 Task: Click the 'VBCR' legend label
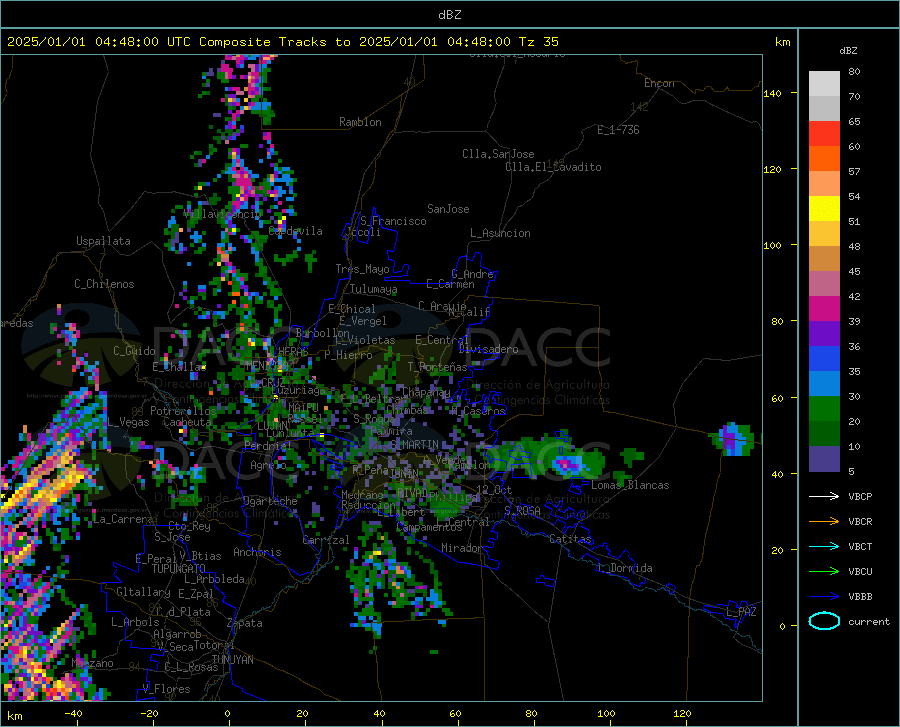click(860, 522)
